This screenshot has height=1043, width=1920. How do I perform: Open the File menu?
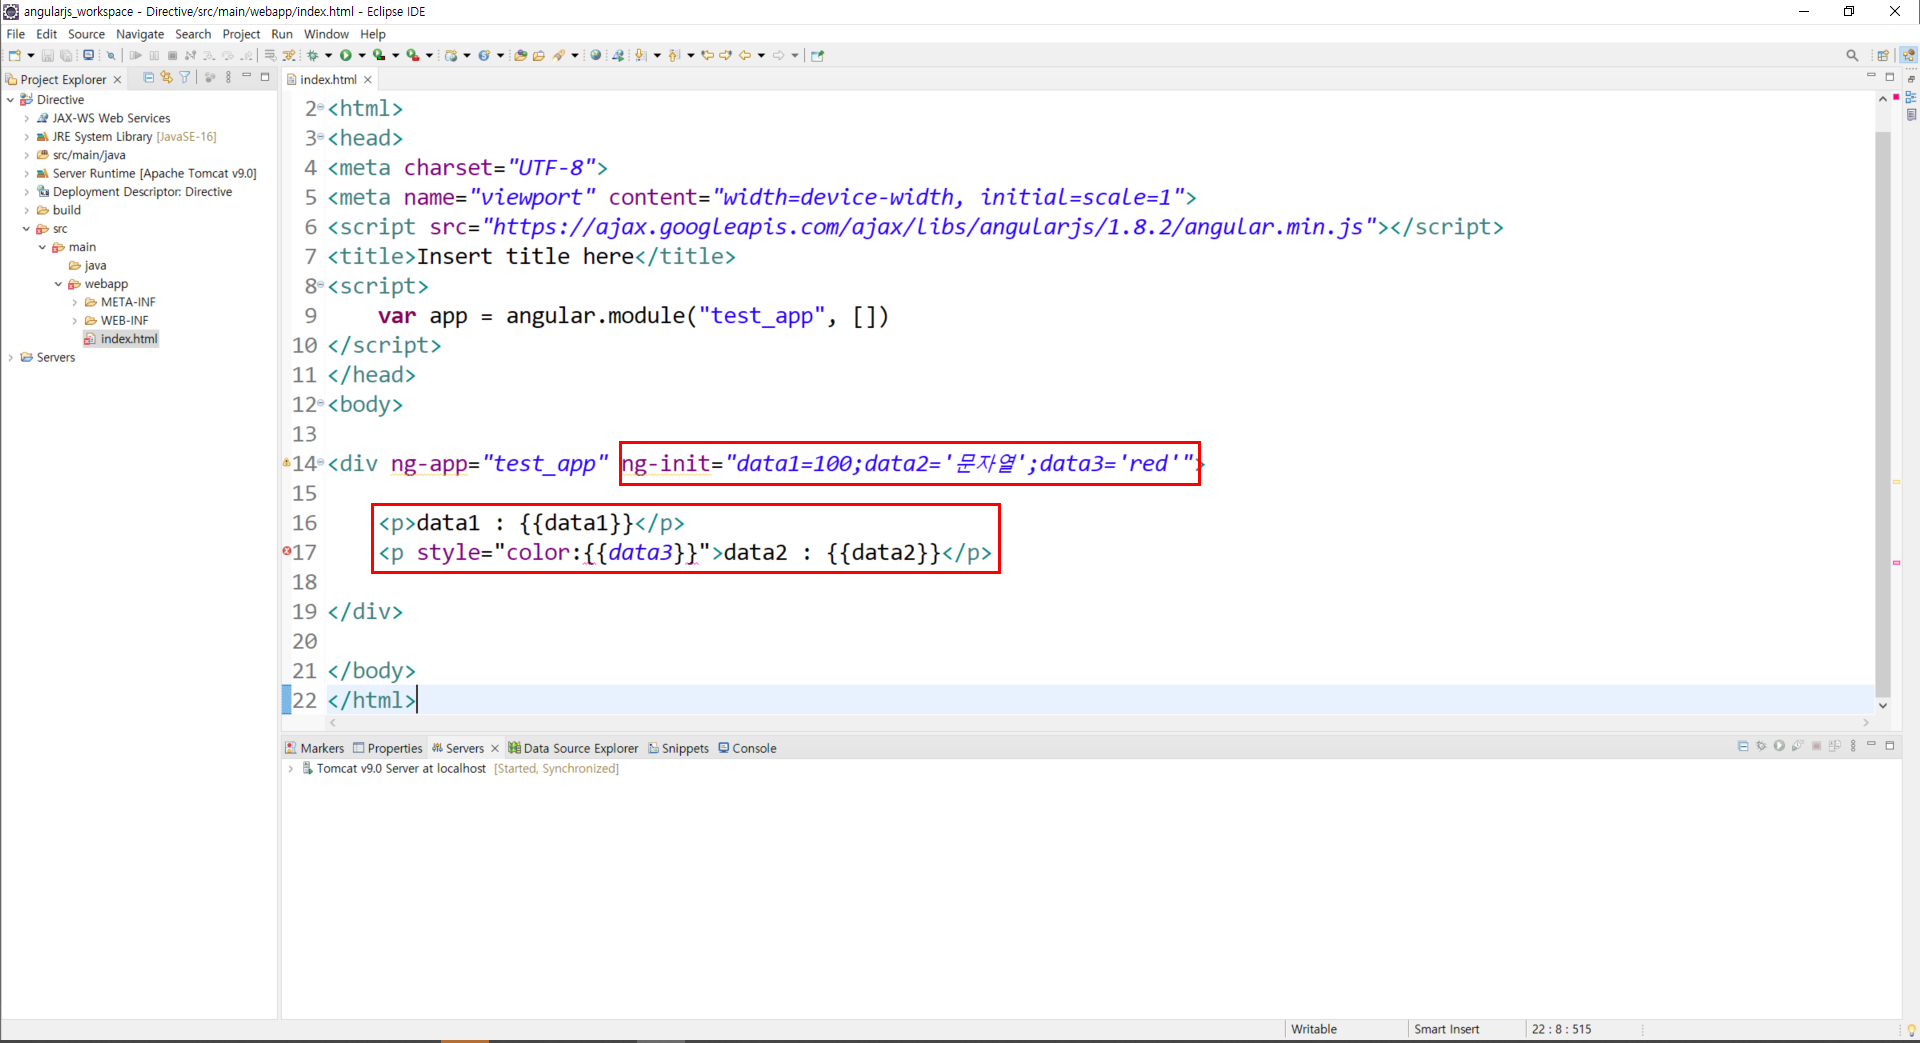[x=16, y=34]
